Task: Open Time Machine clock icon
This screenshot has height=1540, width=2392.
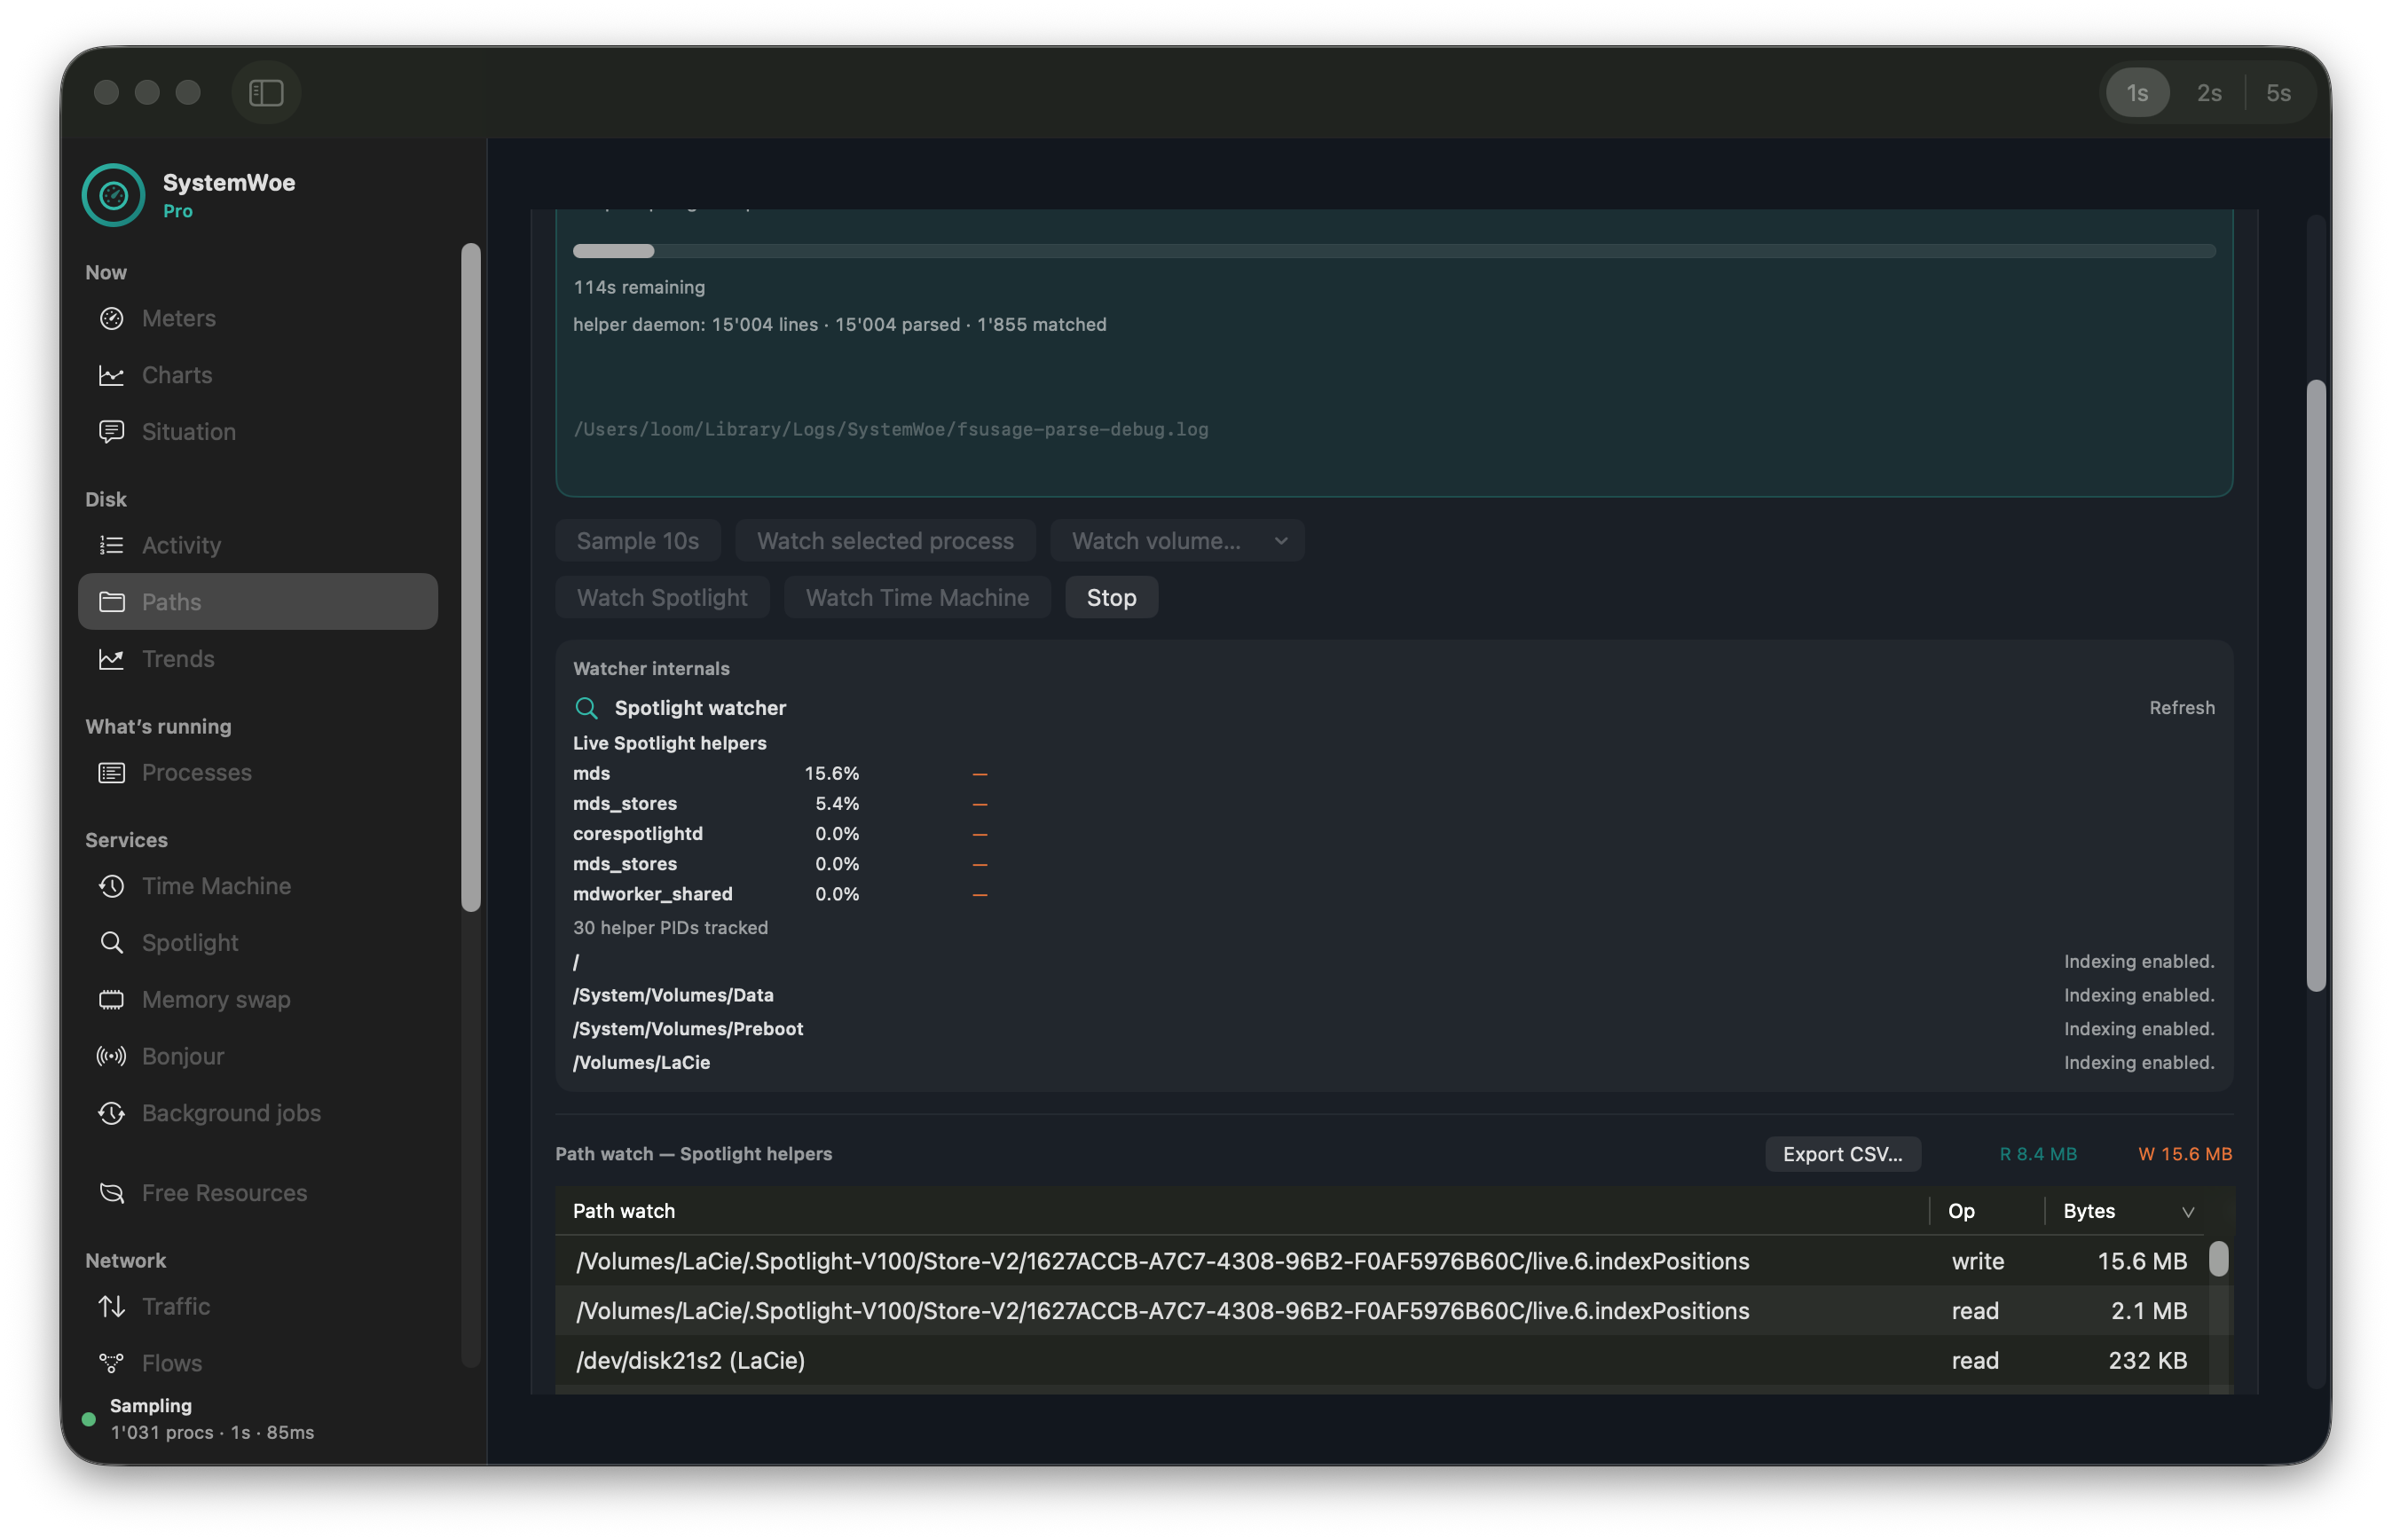Action: (x=112, y=886)
